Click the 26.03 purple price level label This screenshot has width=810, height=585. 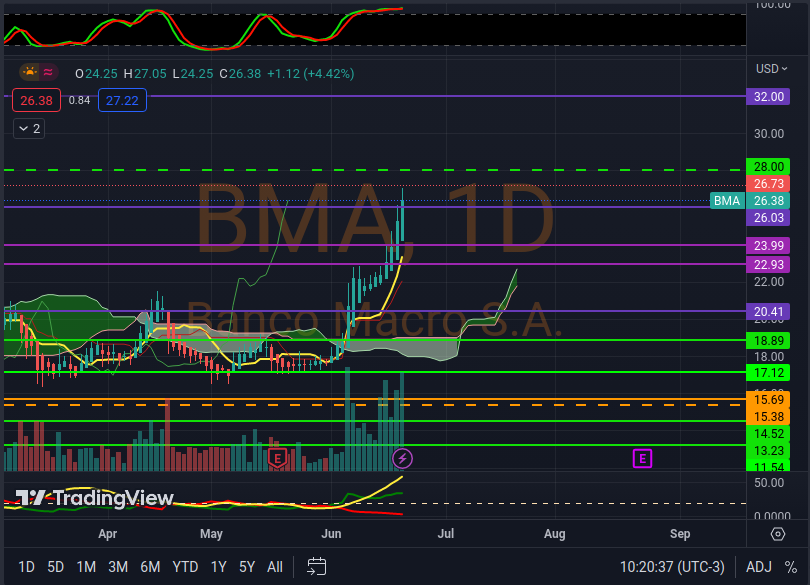(768, 218)
